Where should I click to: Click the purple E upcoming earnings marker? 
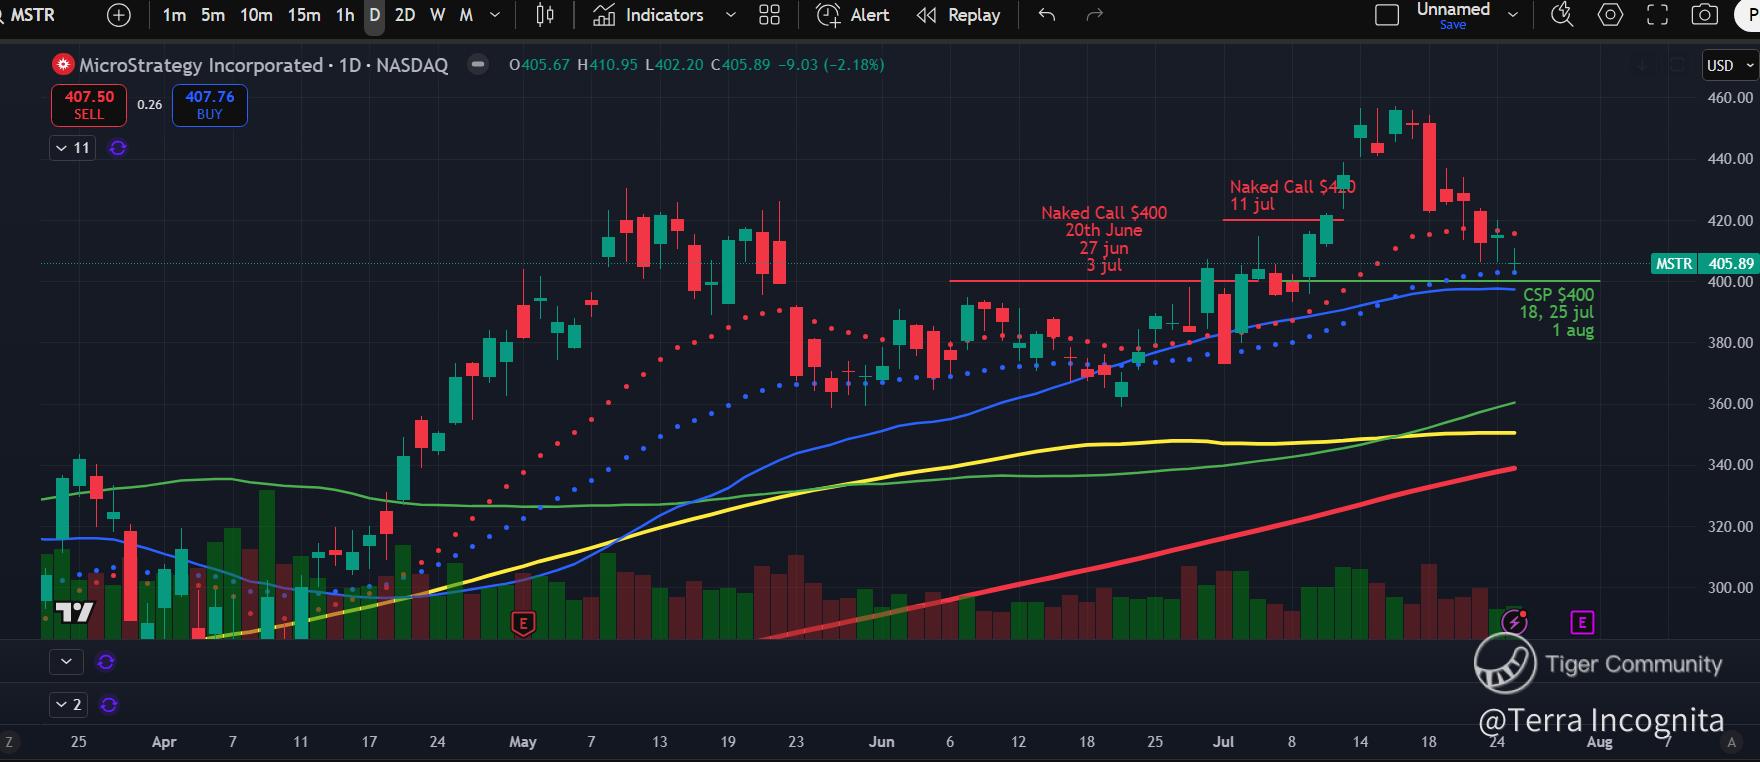click(x=1582, y=623)
